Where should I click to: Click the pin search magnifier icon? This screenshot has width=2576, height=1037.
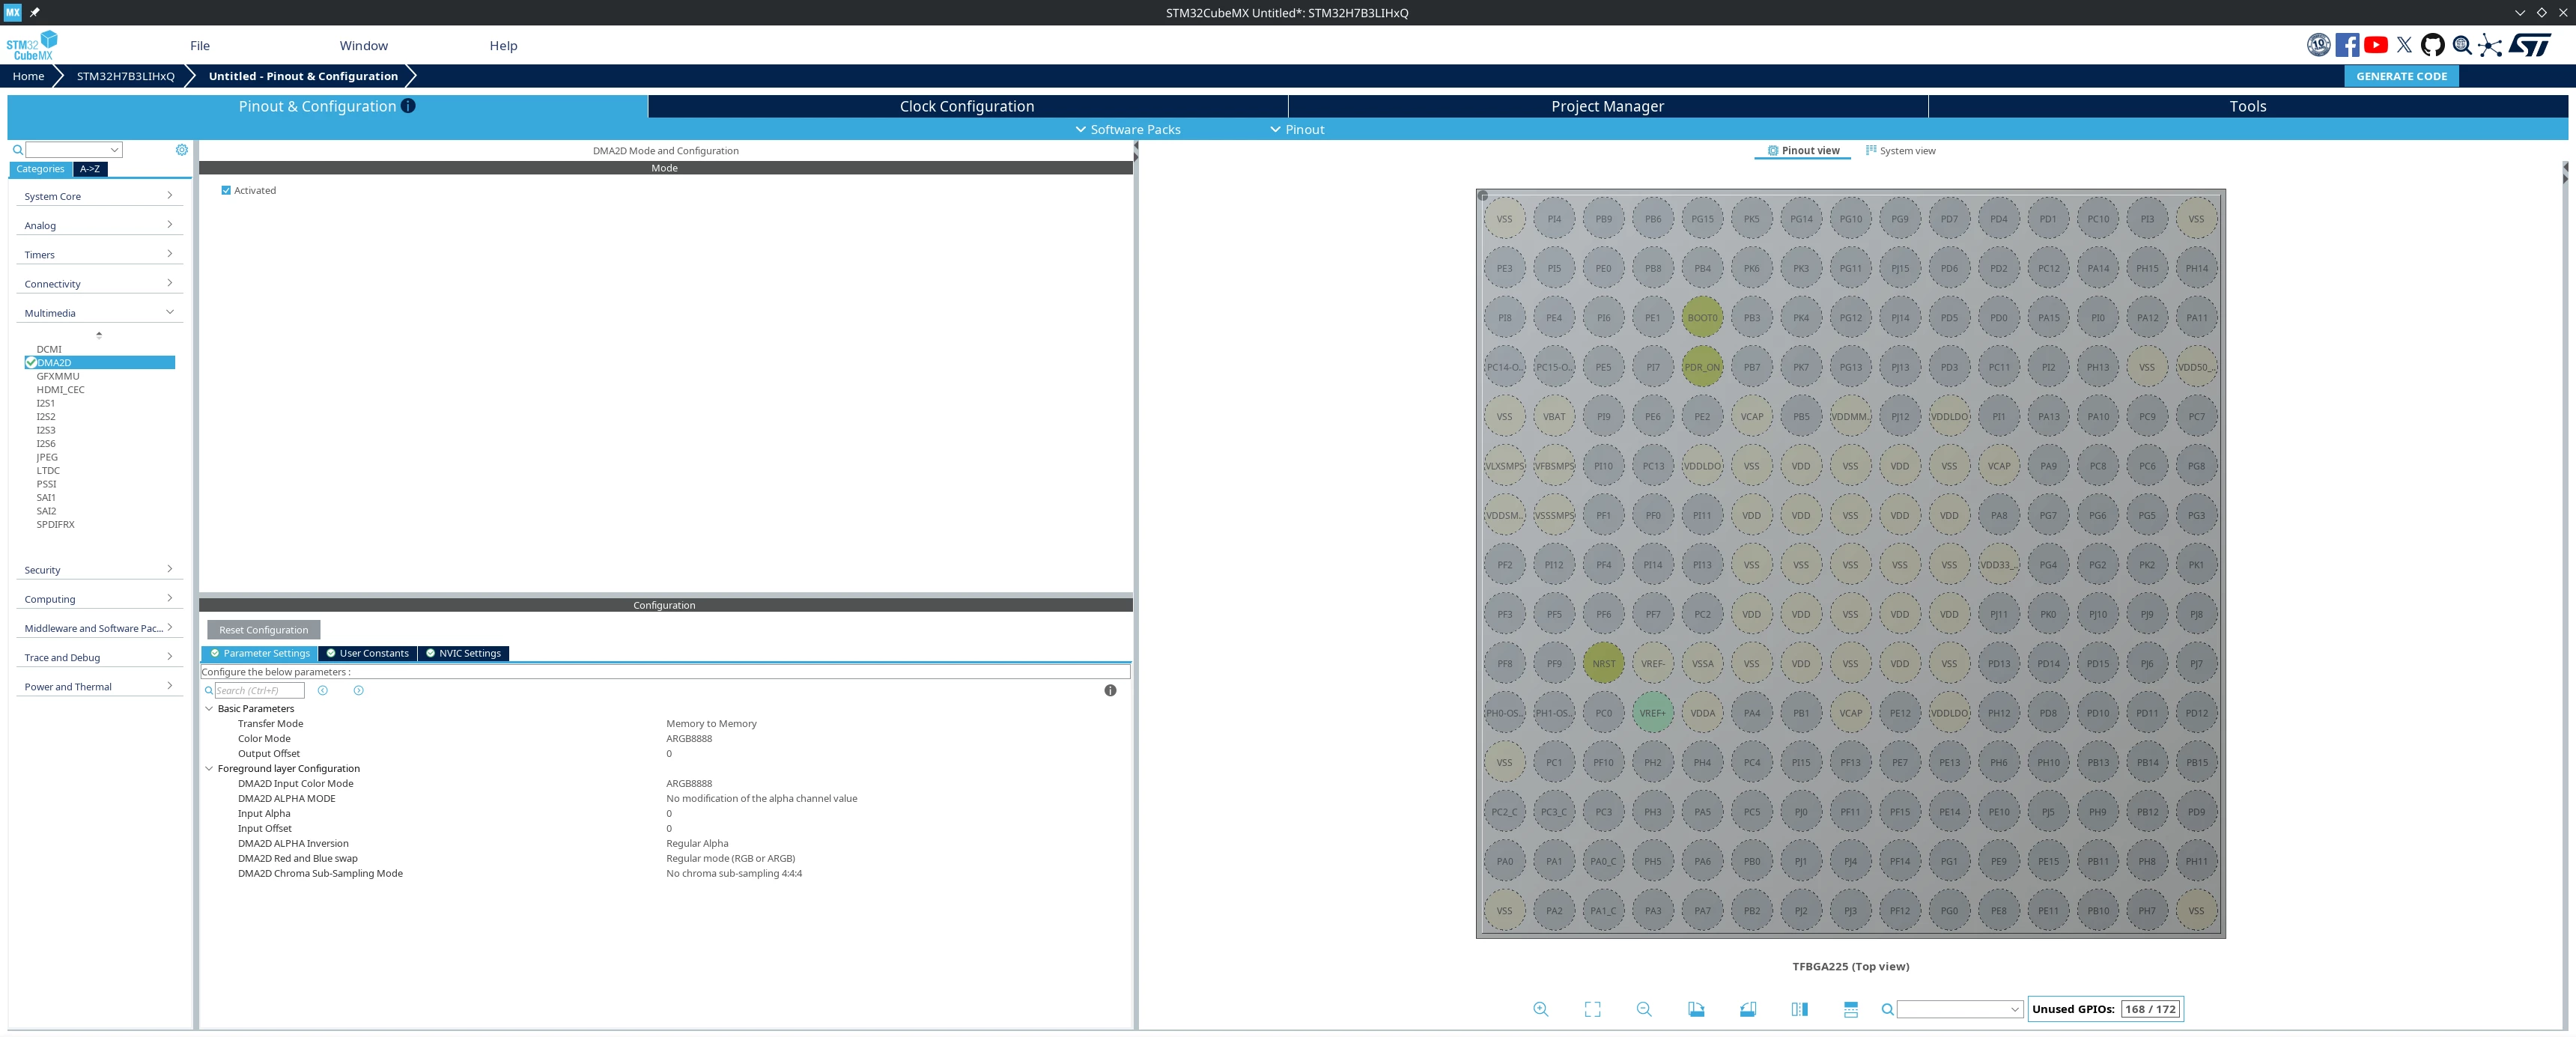pos(1887,1010)
